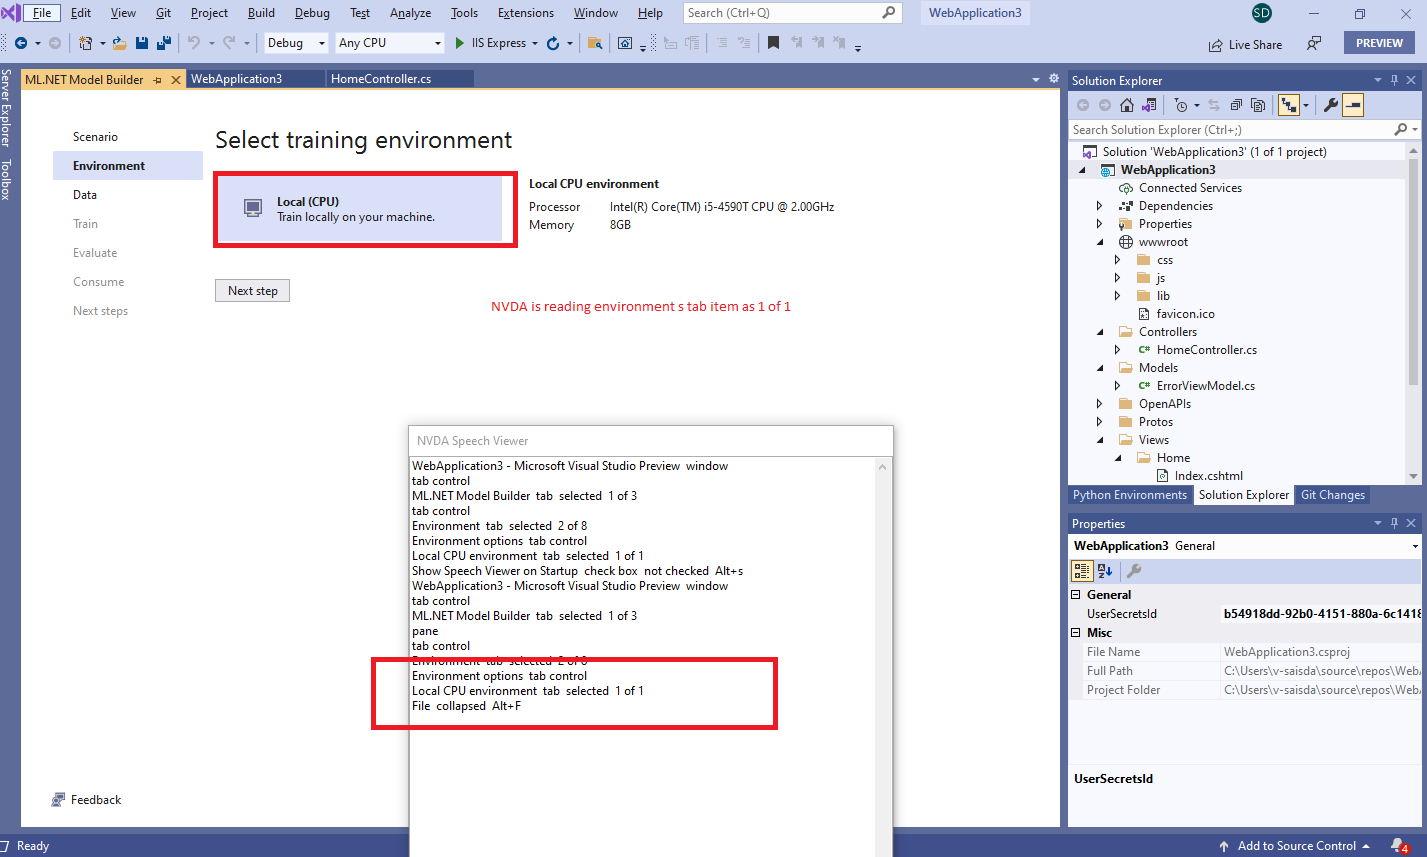Toggle Preview Selected Items in Solution Explorer

click(1353, 104)
